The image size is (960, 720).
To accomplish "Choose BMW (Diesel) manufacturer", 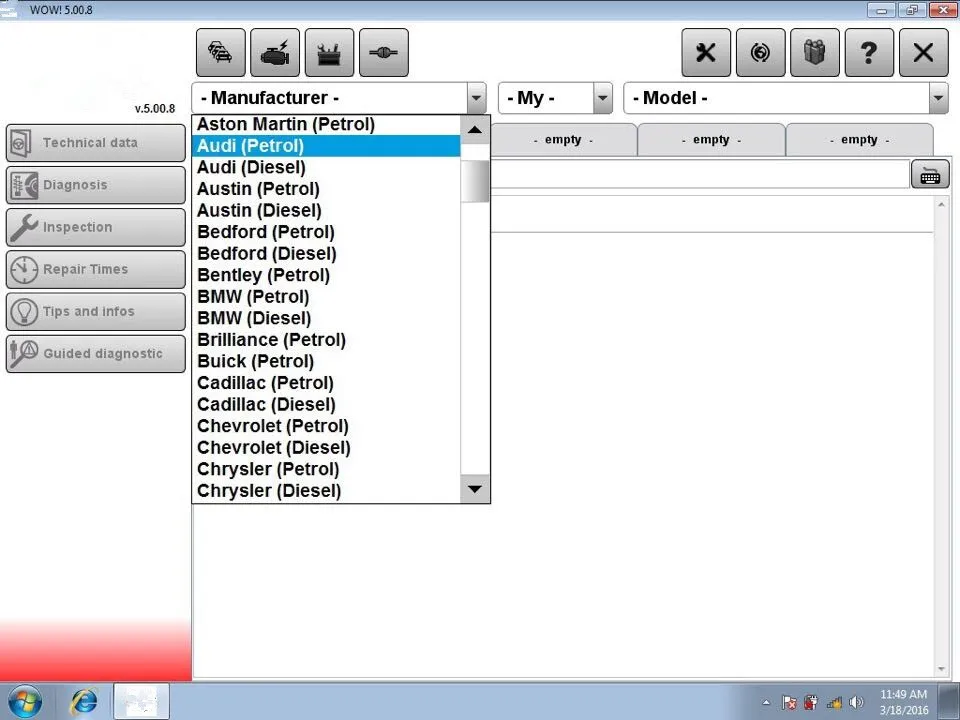I will point(326,318).
